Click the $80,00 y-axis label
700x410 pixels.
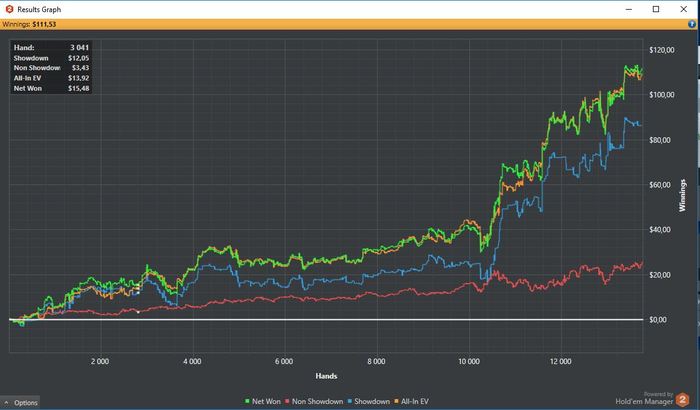pos(660,140)
